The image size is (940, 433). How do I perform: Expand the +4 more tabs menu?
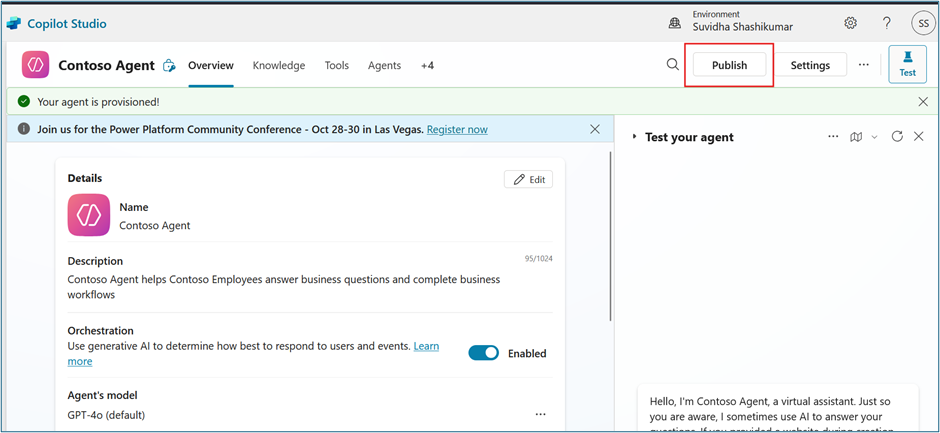pos(427,65)
